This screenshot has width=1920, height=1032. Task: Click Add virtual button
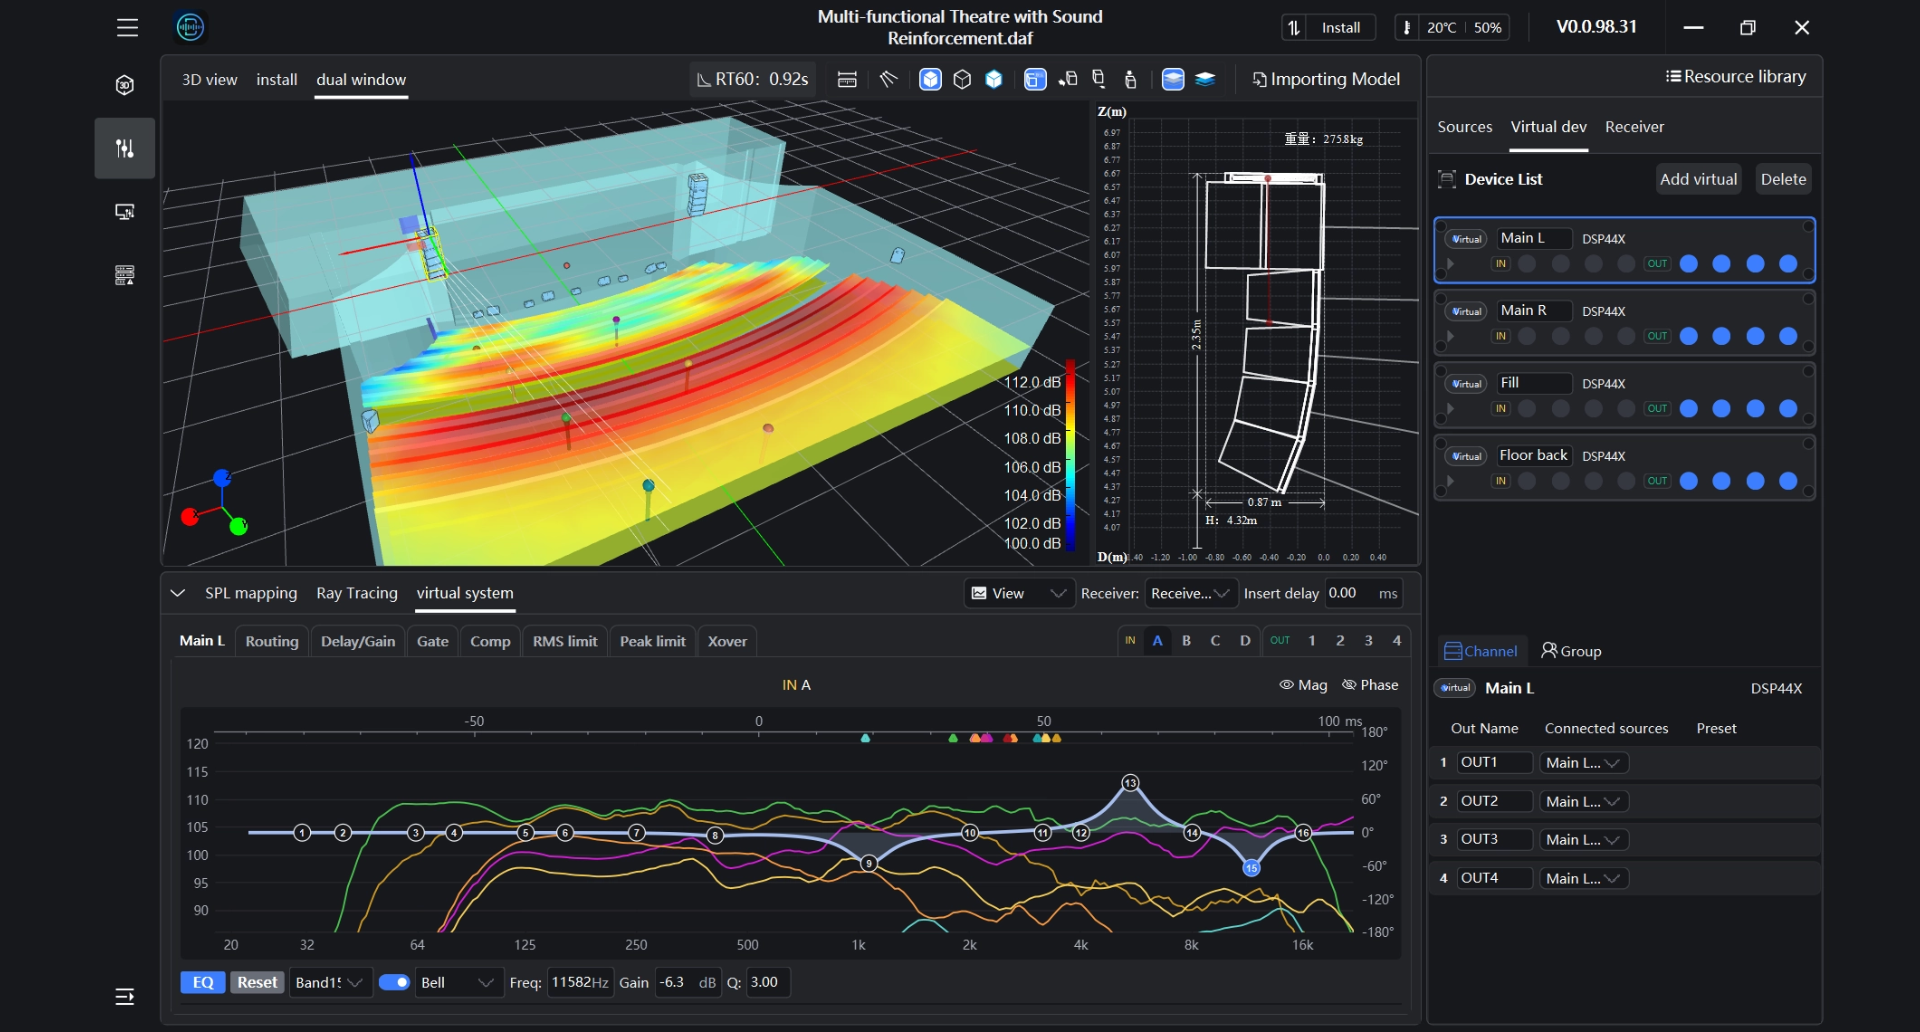(1698, 179)
